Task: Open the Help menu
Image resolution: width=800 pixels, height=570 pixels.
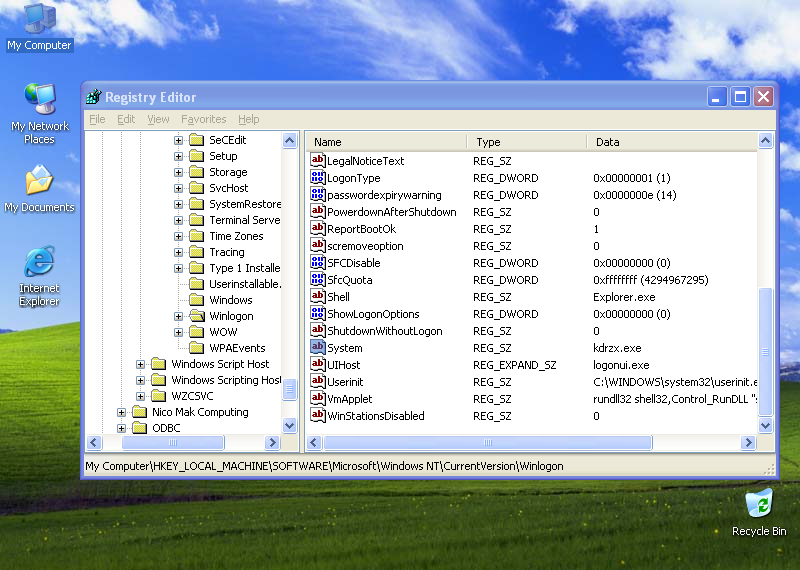Action: point(248,119)
